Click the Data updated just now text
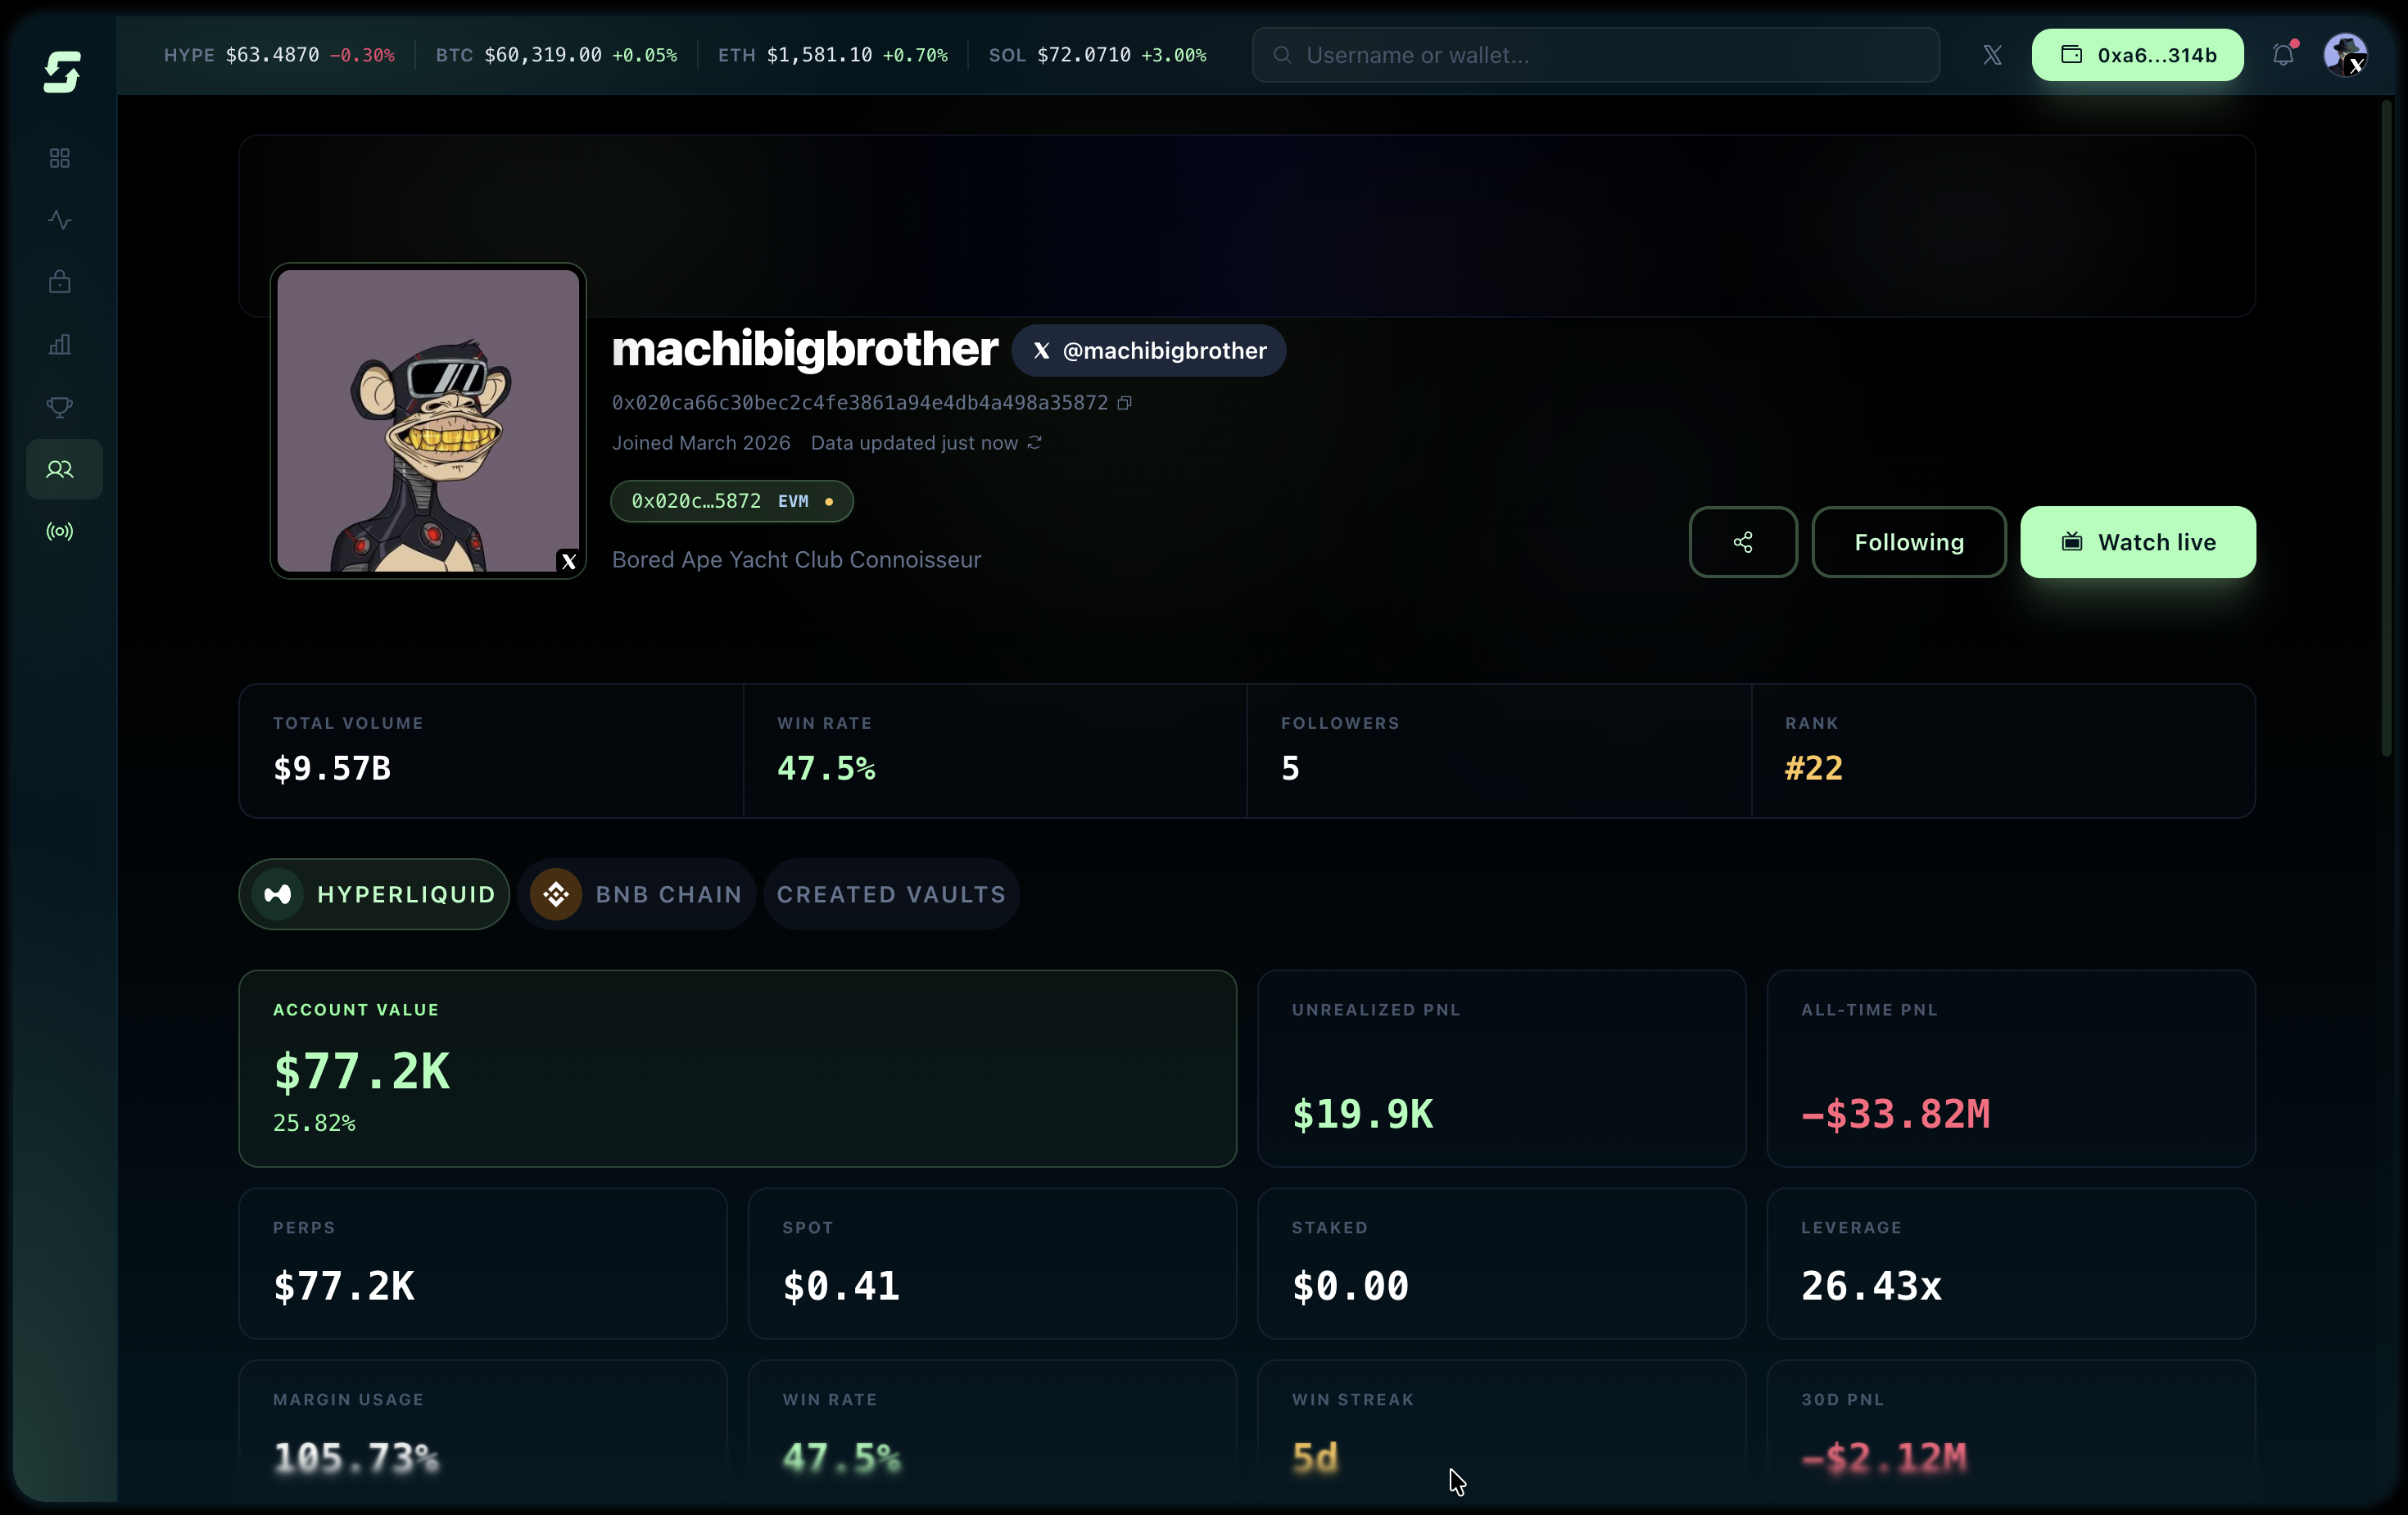2408x1515 pixels. coord(914,443)
